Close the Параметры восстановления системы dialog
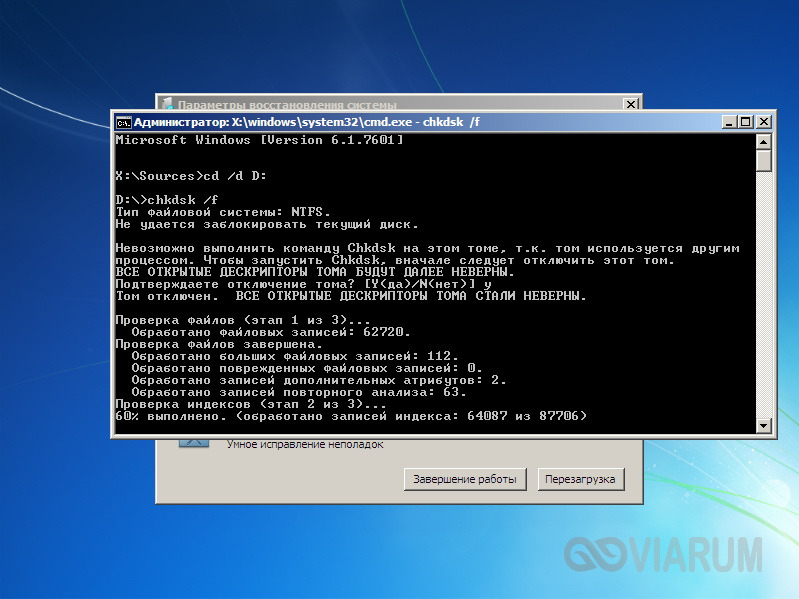Screen dimensions: 799x599 [631, 104]
